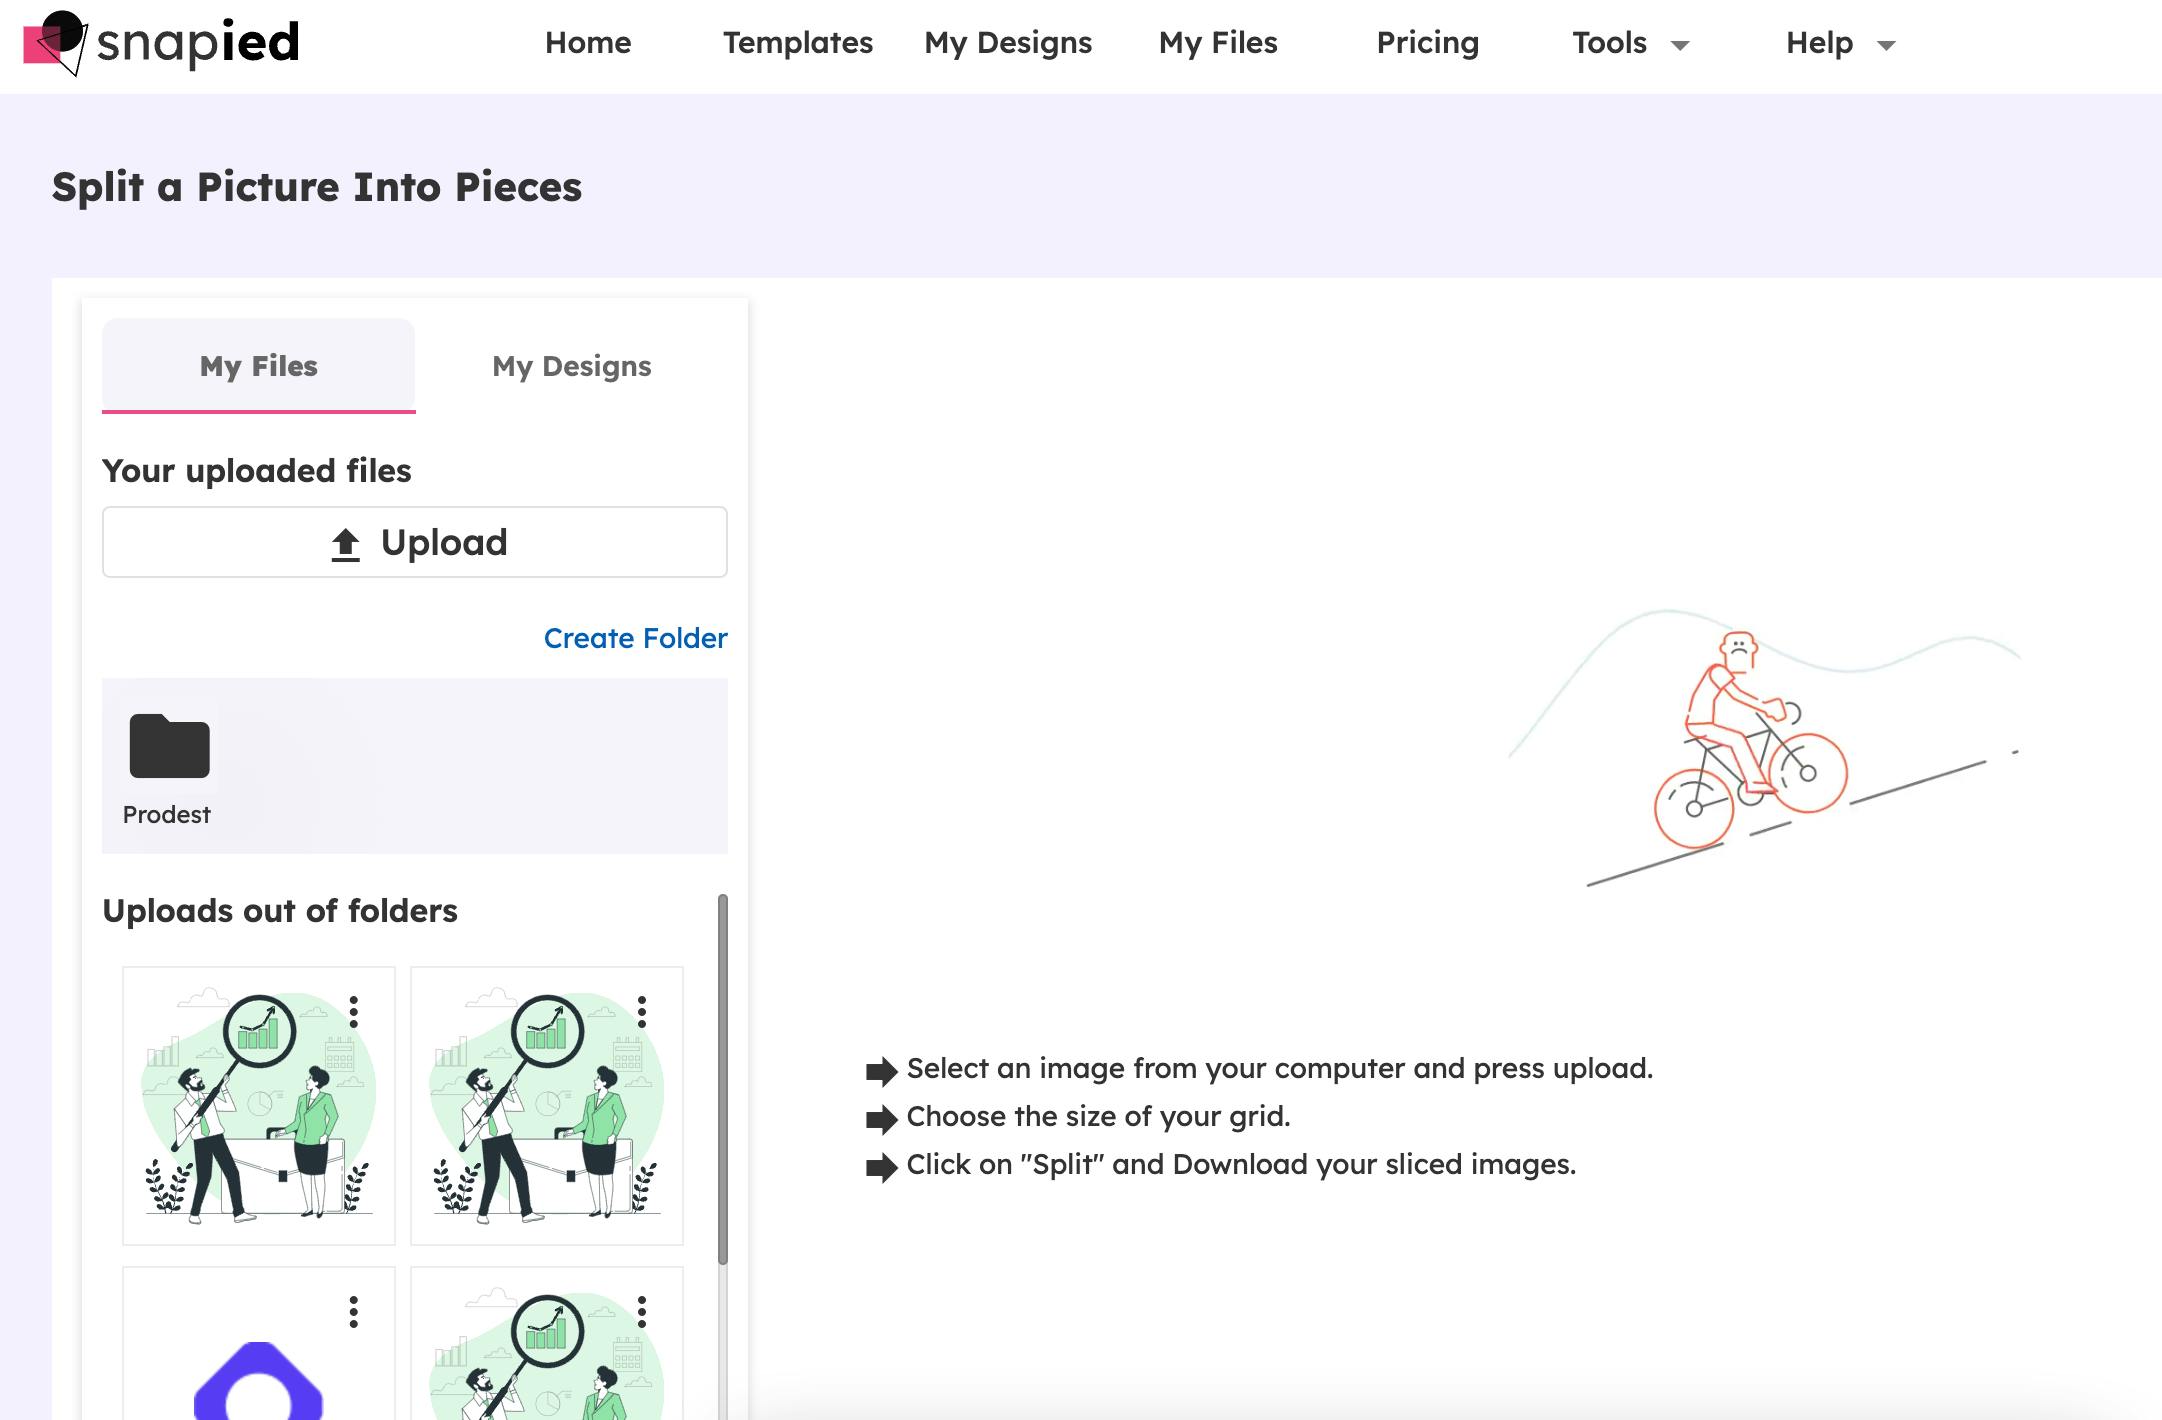Go to Home page
This screenshot has height=1420, width=2162.
click(x=588, y=43)
